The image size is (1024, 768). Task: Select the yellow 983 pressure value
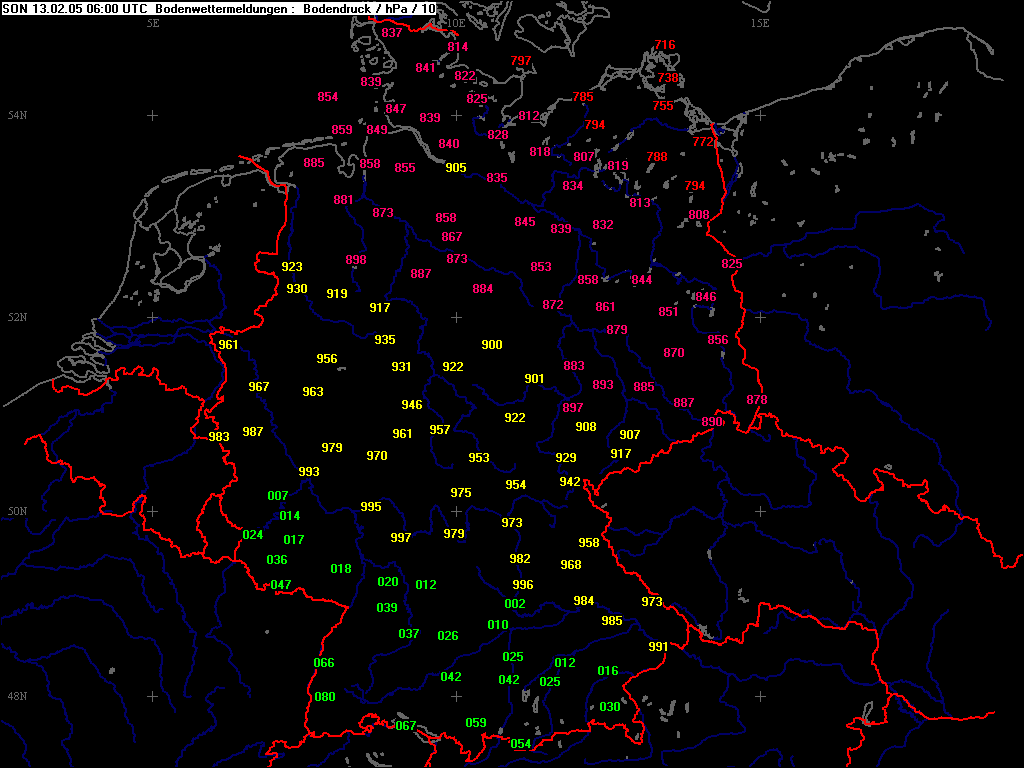click(219, 437)
